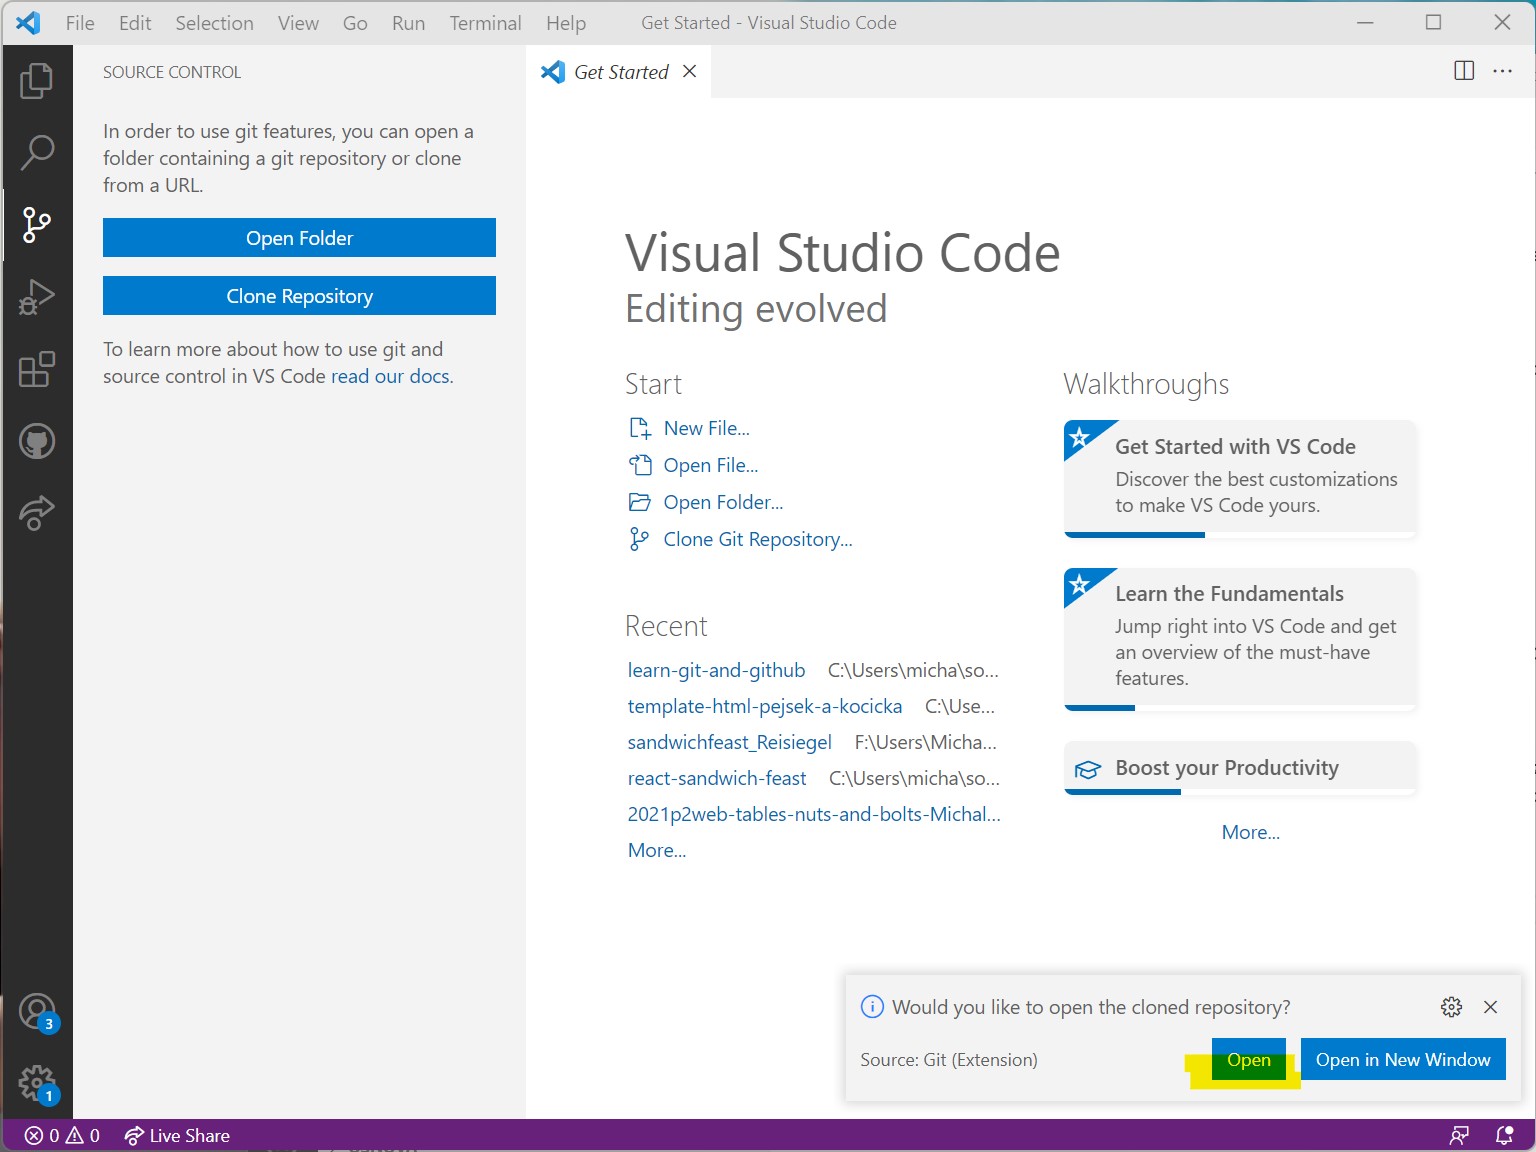Viewport: 1536px width, 1152px height.
Task: Open the Extensions view icon
Action: point(37,369)
